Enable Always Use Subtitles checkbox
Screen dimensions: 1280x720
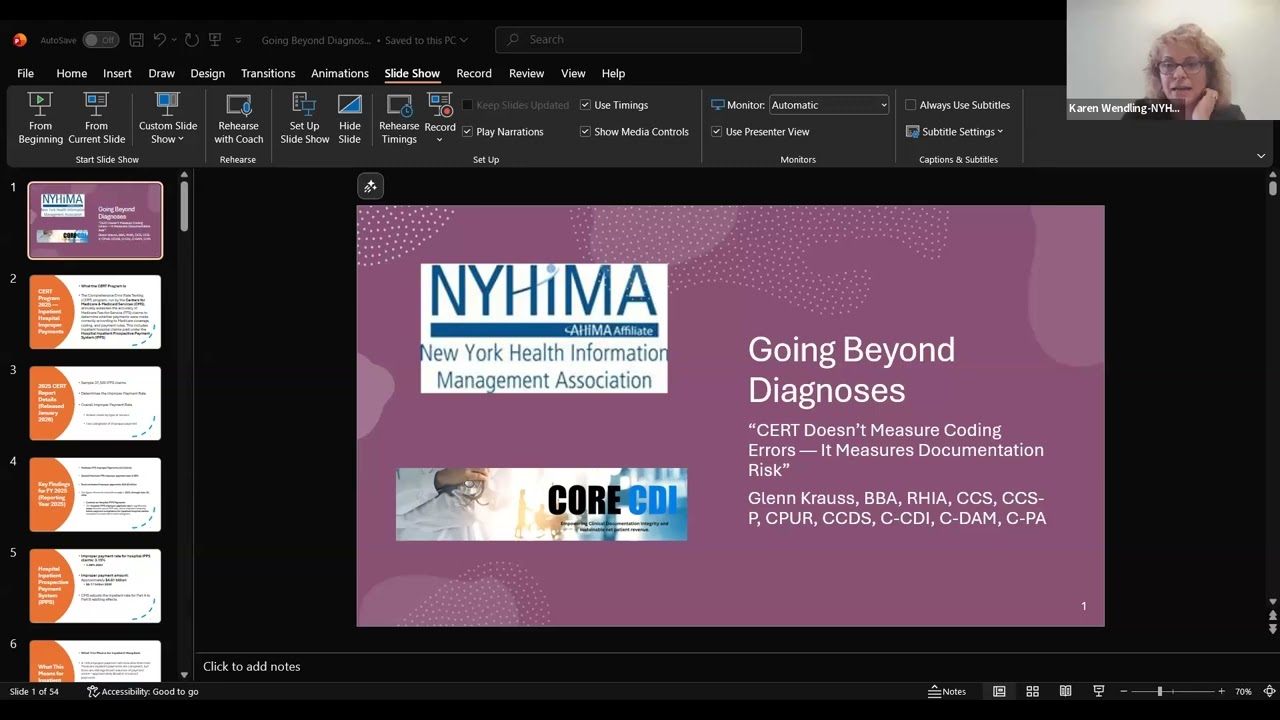pyautogui.click(x=910, y=105)
